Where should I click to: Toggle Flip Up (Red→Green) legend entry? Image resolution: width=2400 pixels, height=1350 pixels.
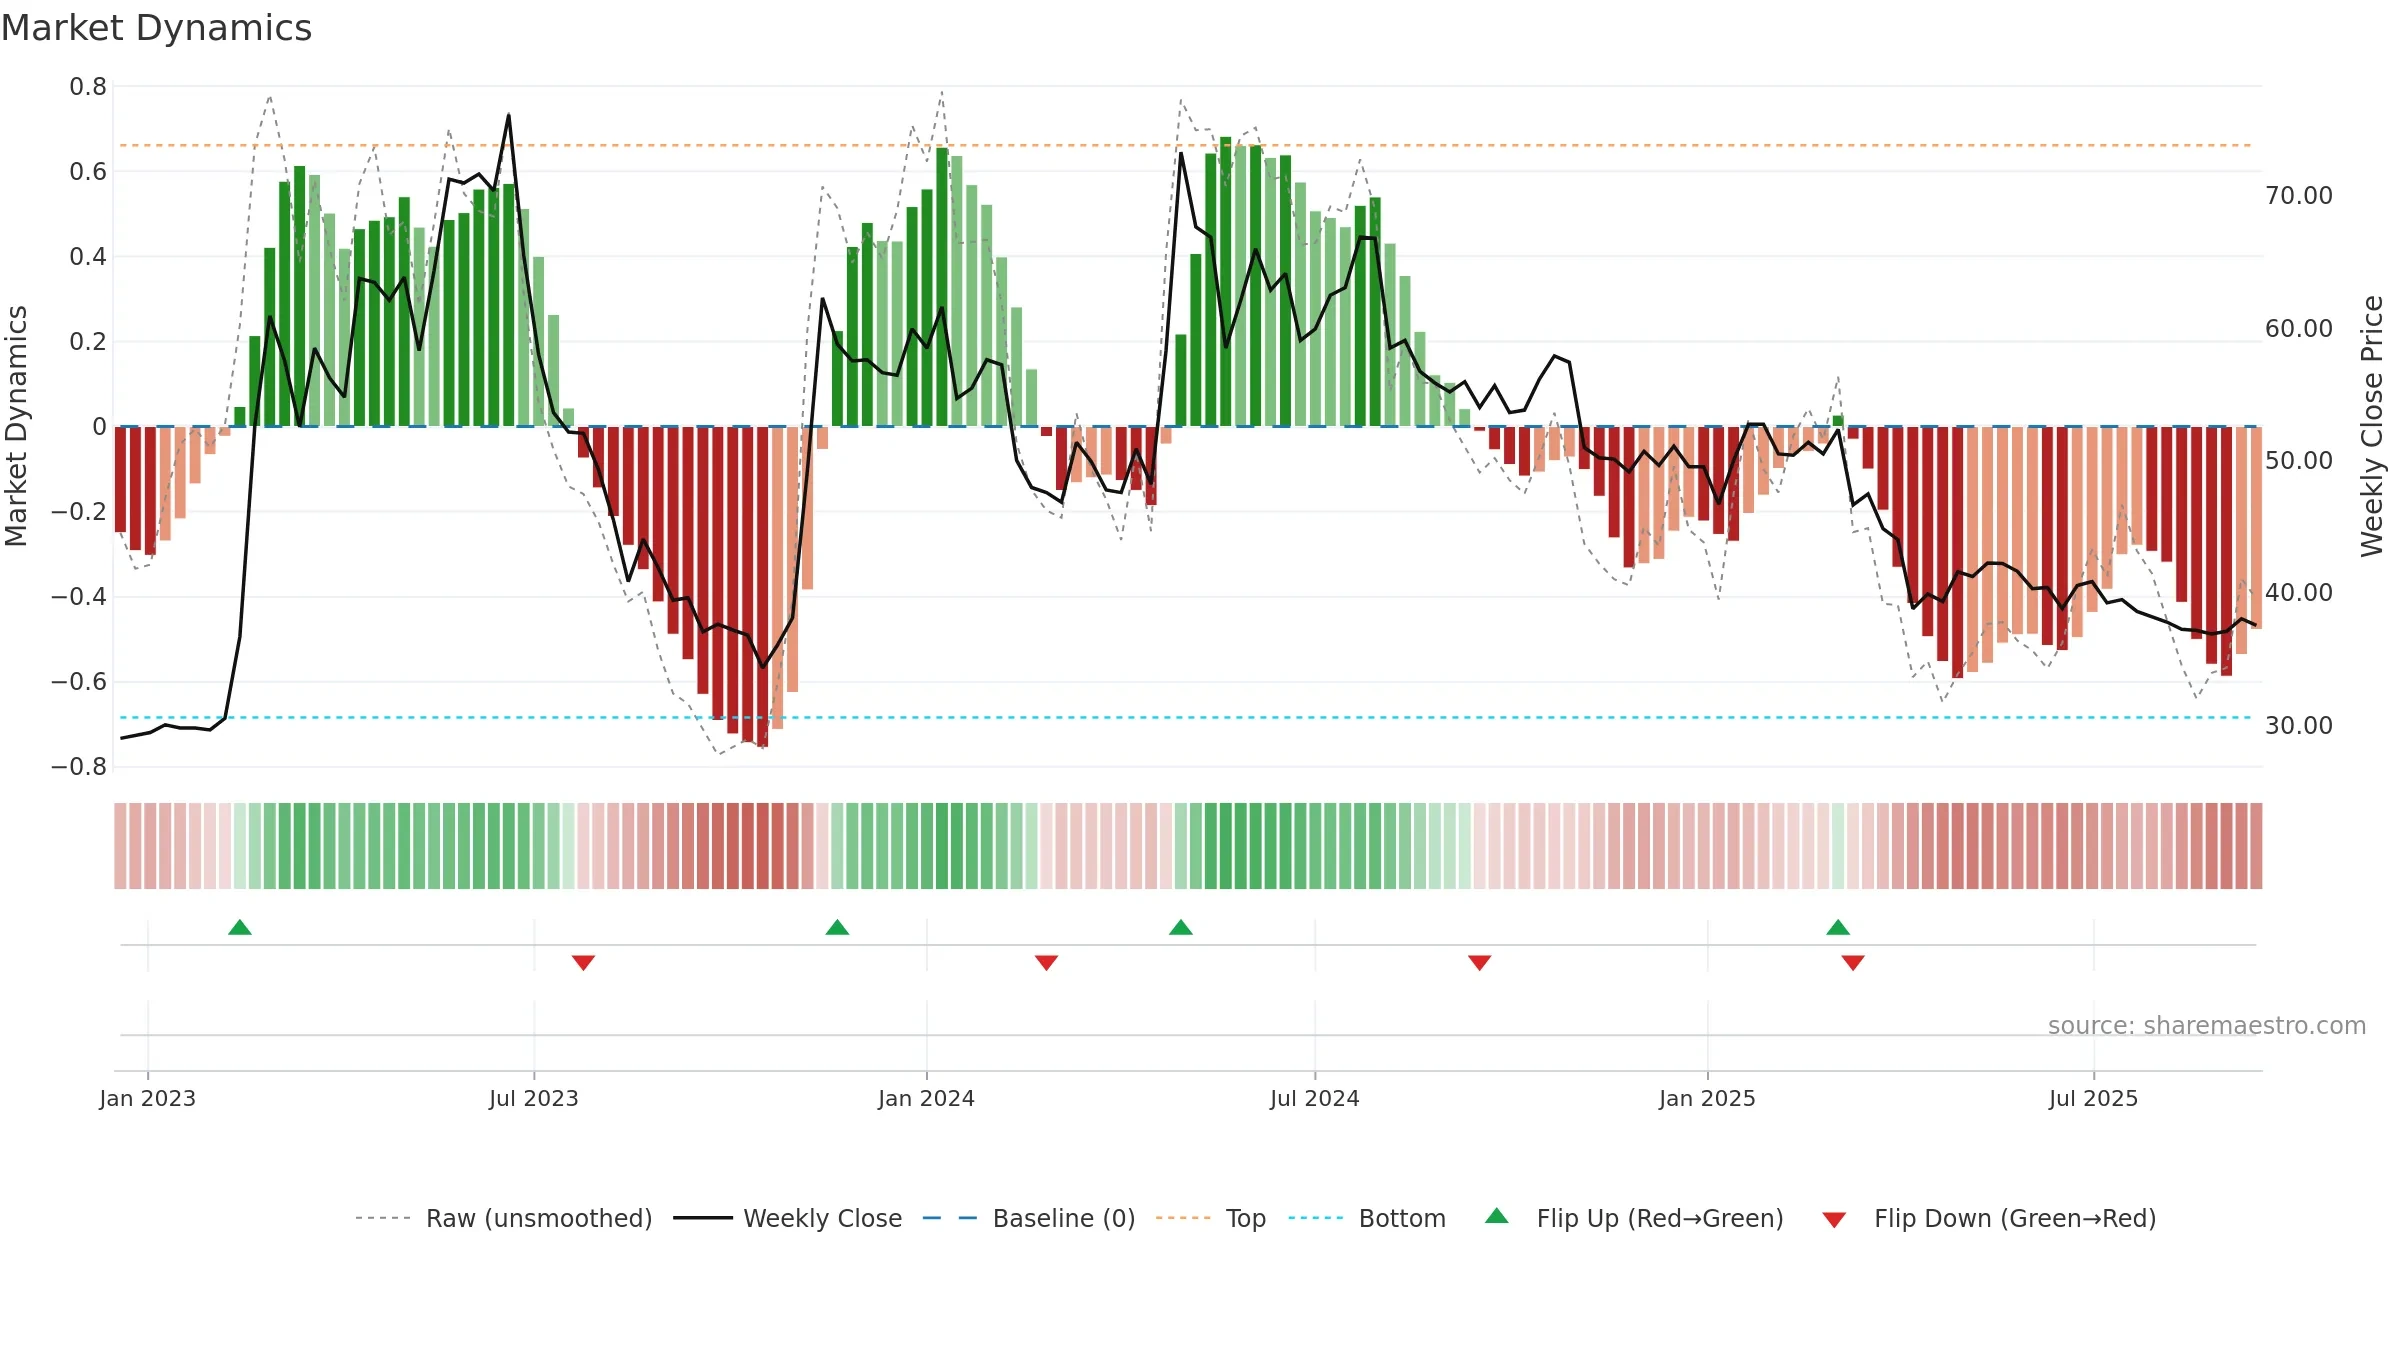(x=1634, y=1218)
